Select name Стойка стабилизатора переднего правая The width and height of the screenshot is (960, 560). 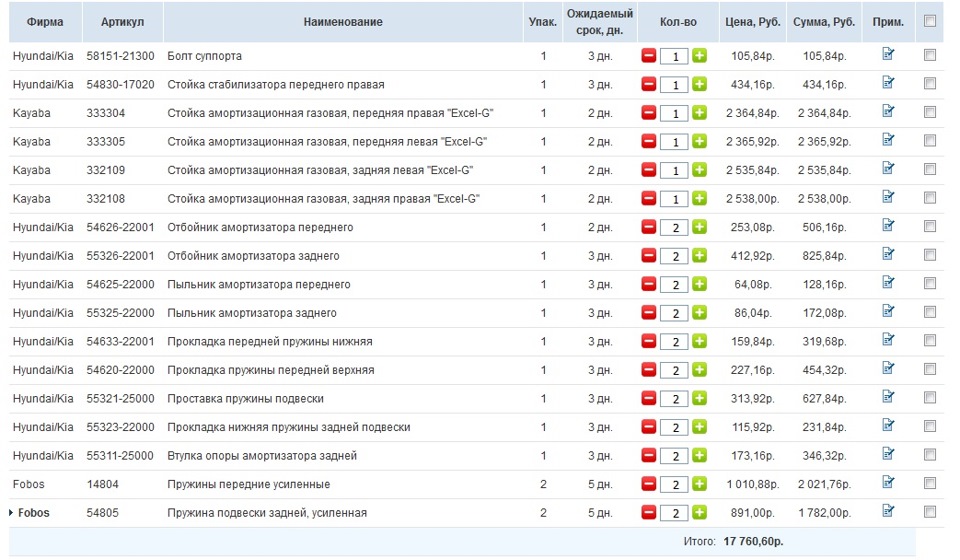pyautogui.click(x=276, y=84)
